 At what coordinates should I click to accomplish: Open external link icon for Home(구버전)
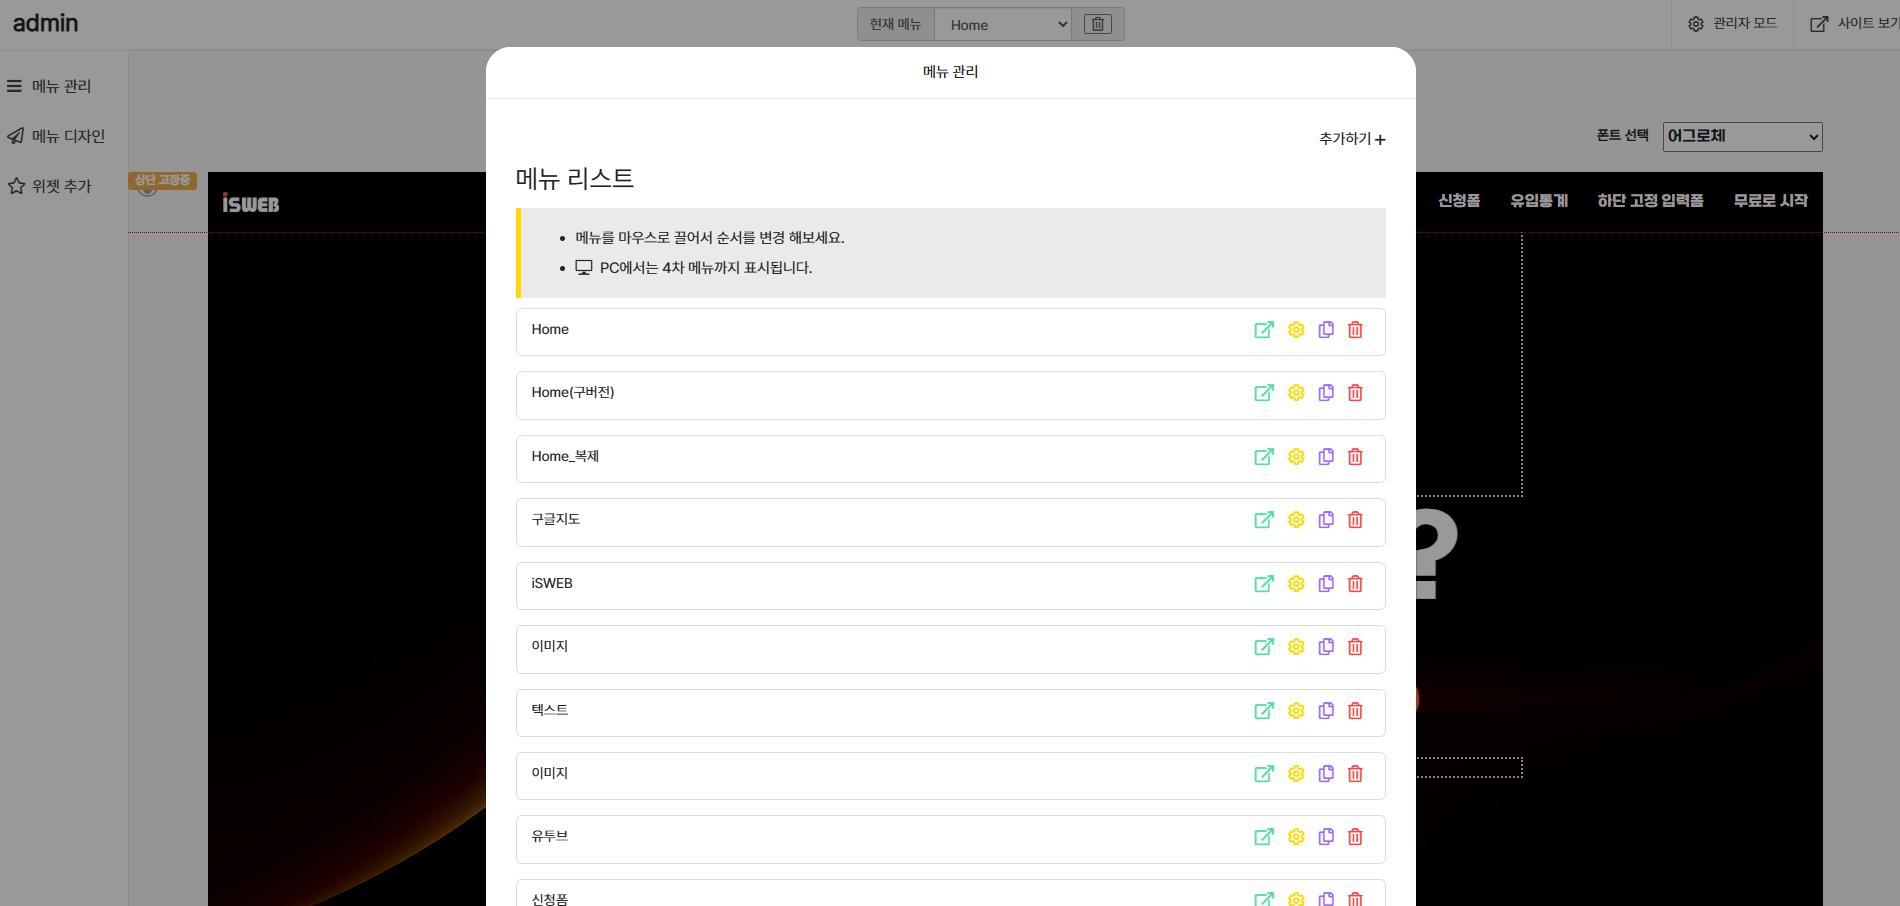[x=1264, y=393]
